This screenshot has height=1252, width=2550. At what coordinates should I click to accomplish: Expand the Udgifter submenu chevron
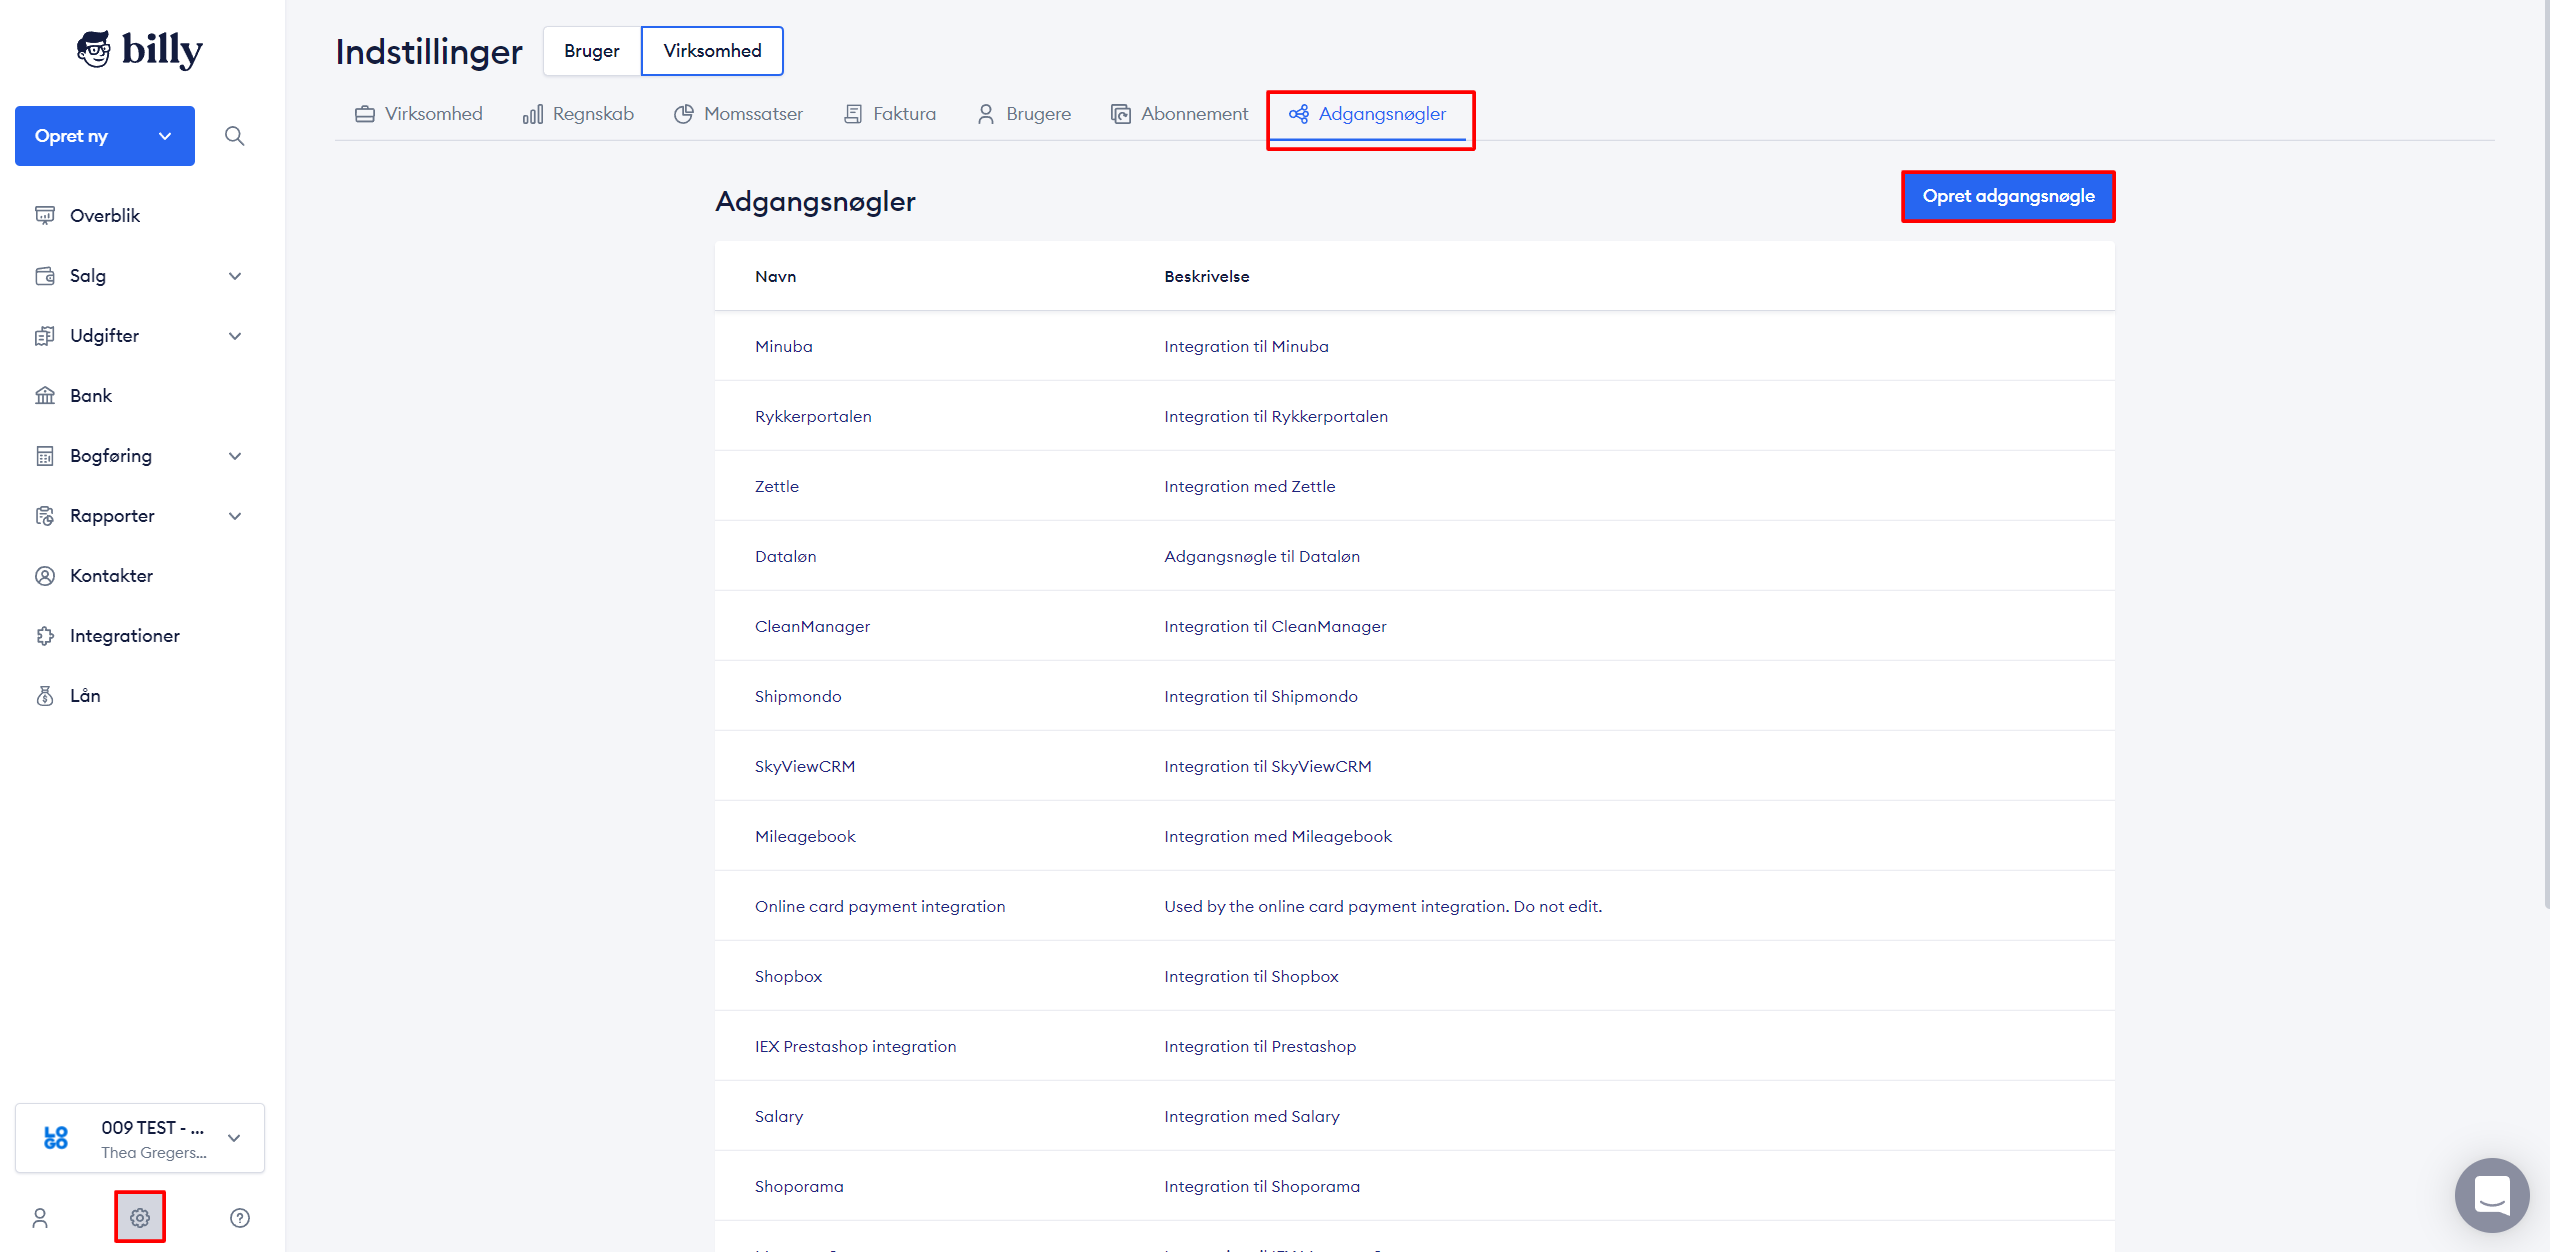click(x=235, y=336)
